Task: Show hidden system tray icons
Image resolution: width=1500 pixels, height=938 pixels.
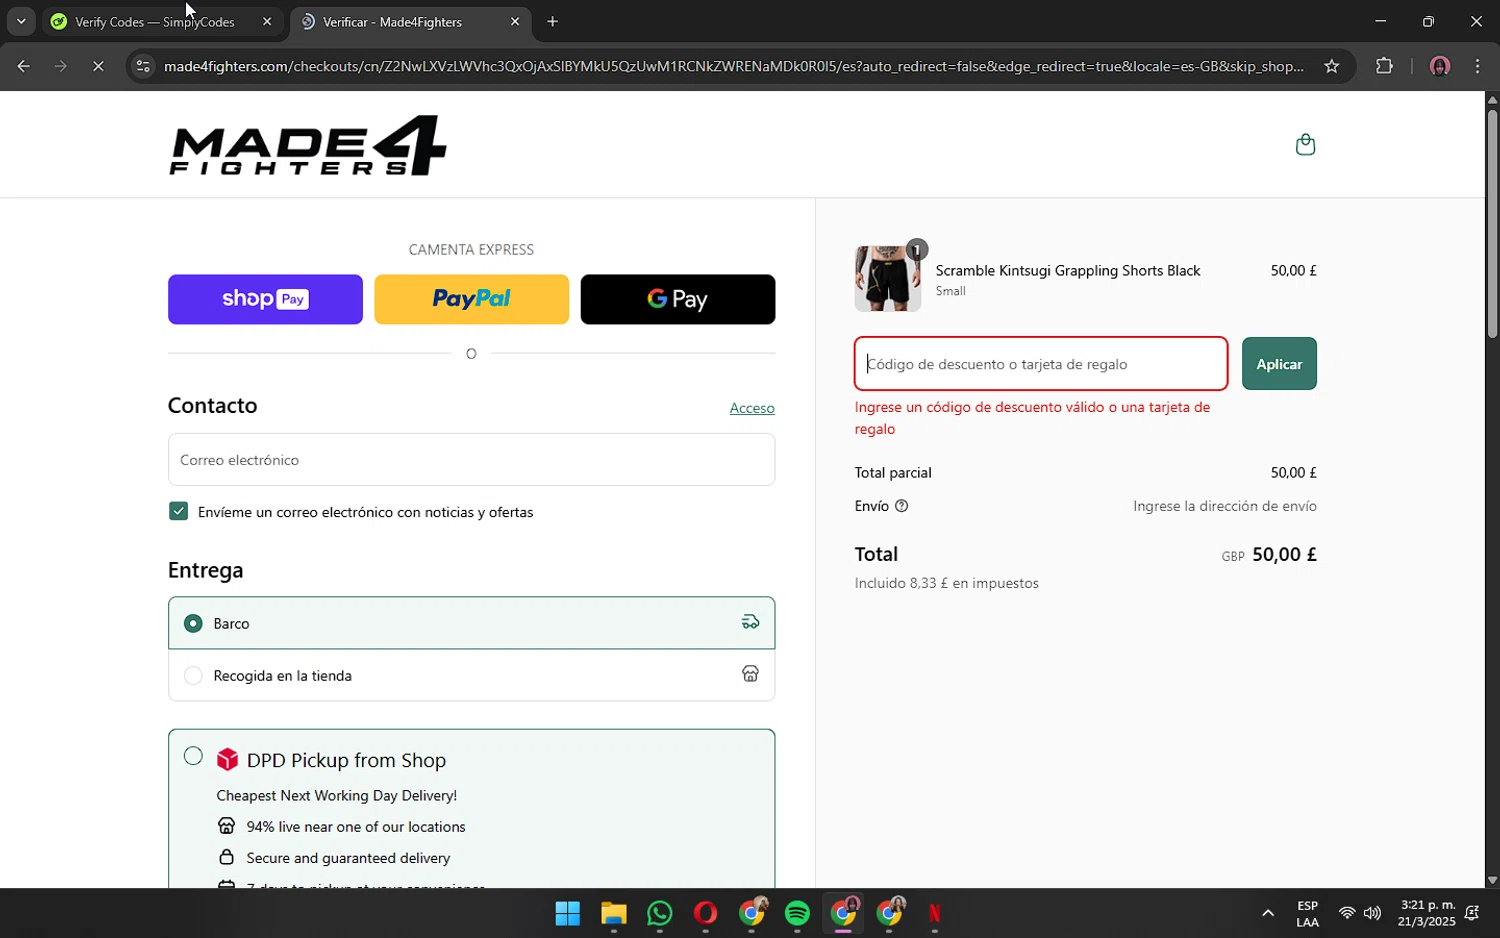Action: [x=1267, y=913]
